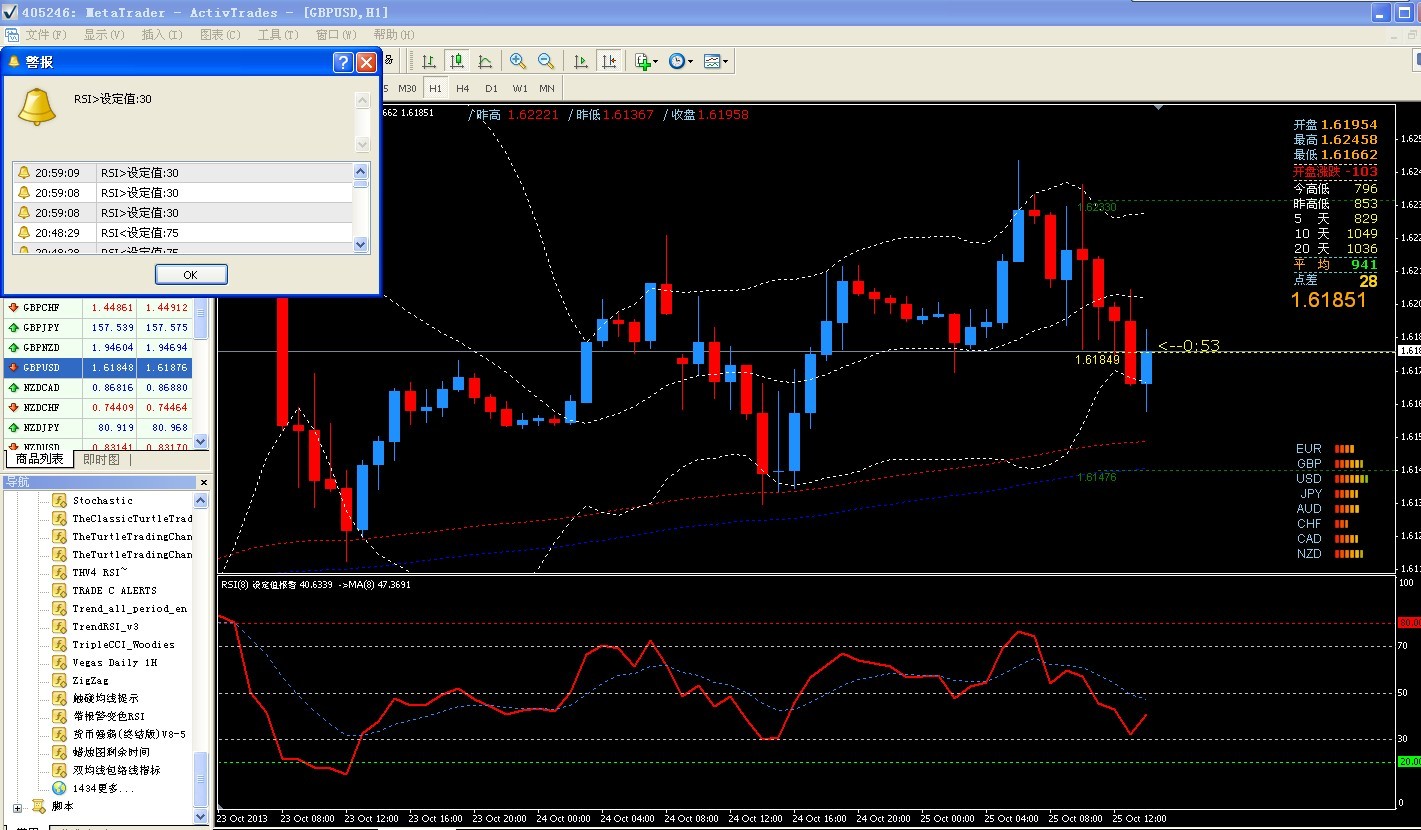The height and width of the screenshot is (830, 1421).
Task: Select GBPNZD in the market watch list
Action: tap(98, 347)
